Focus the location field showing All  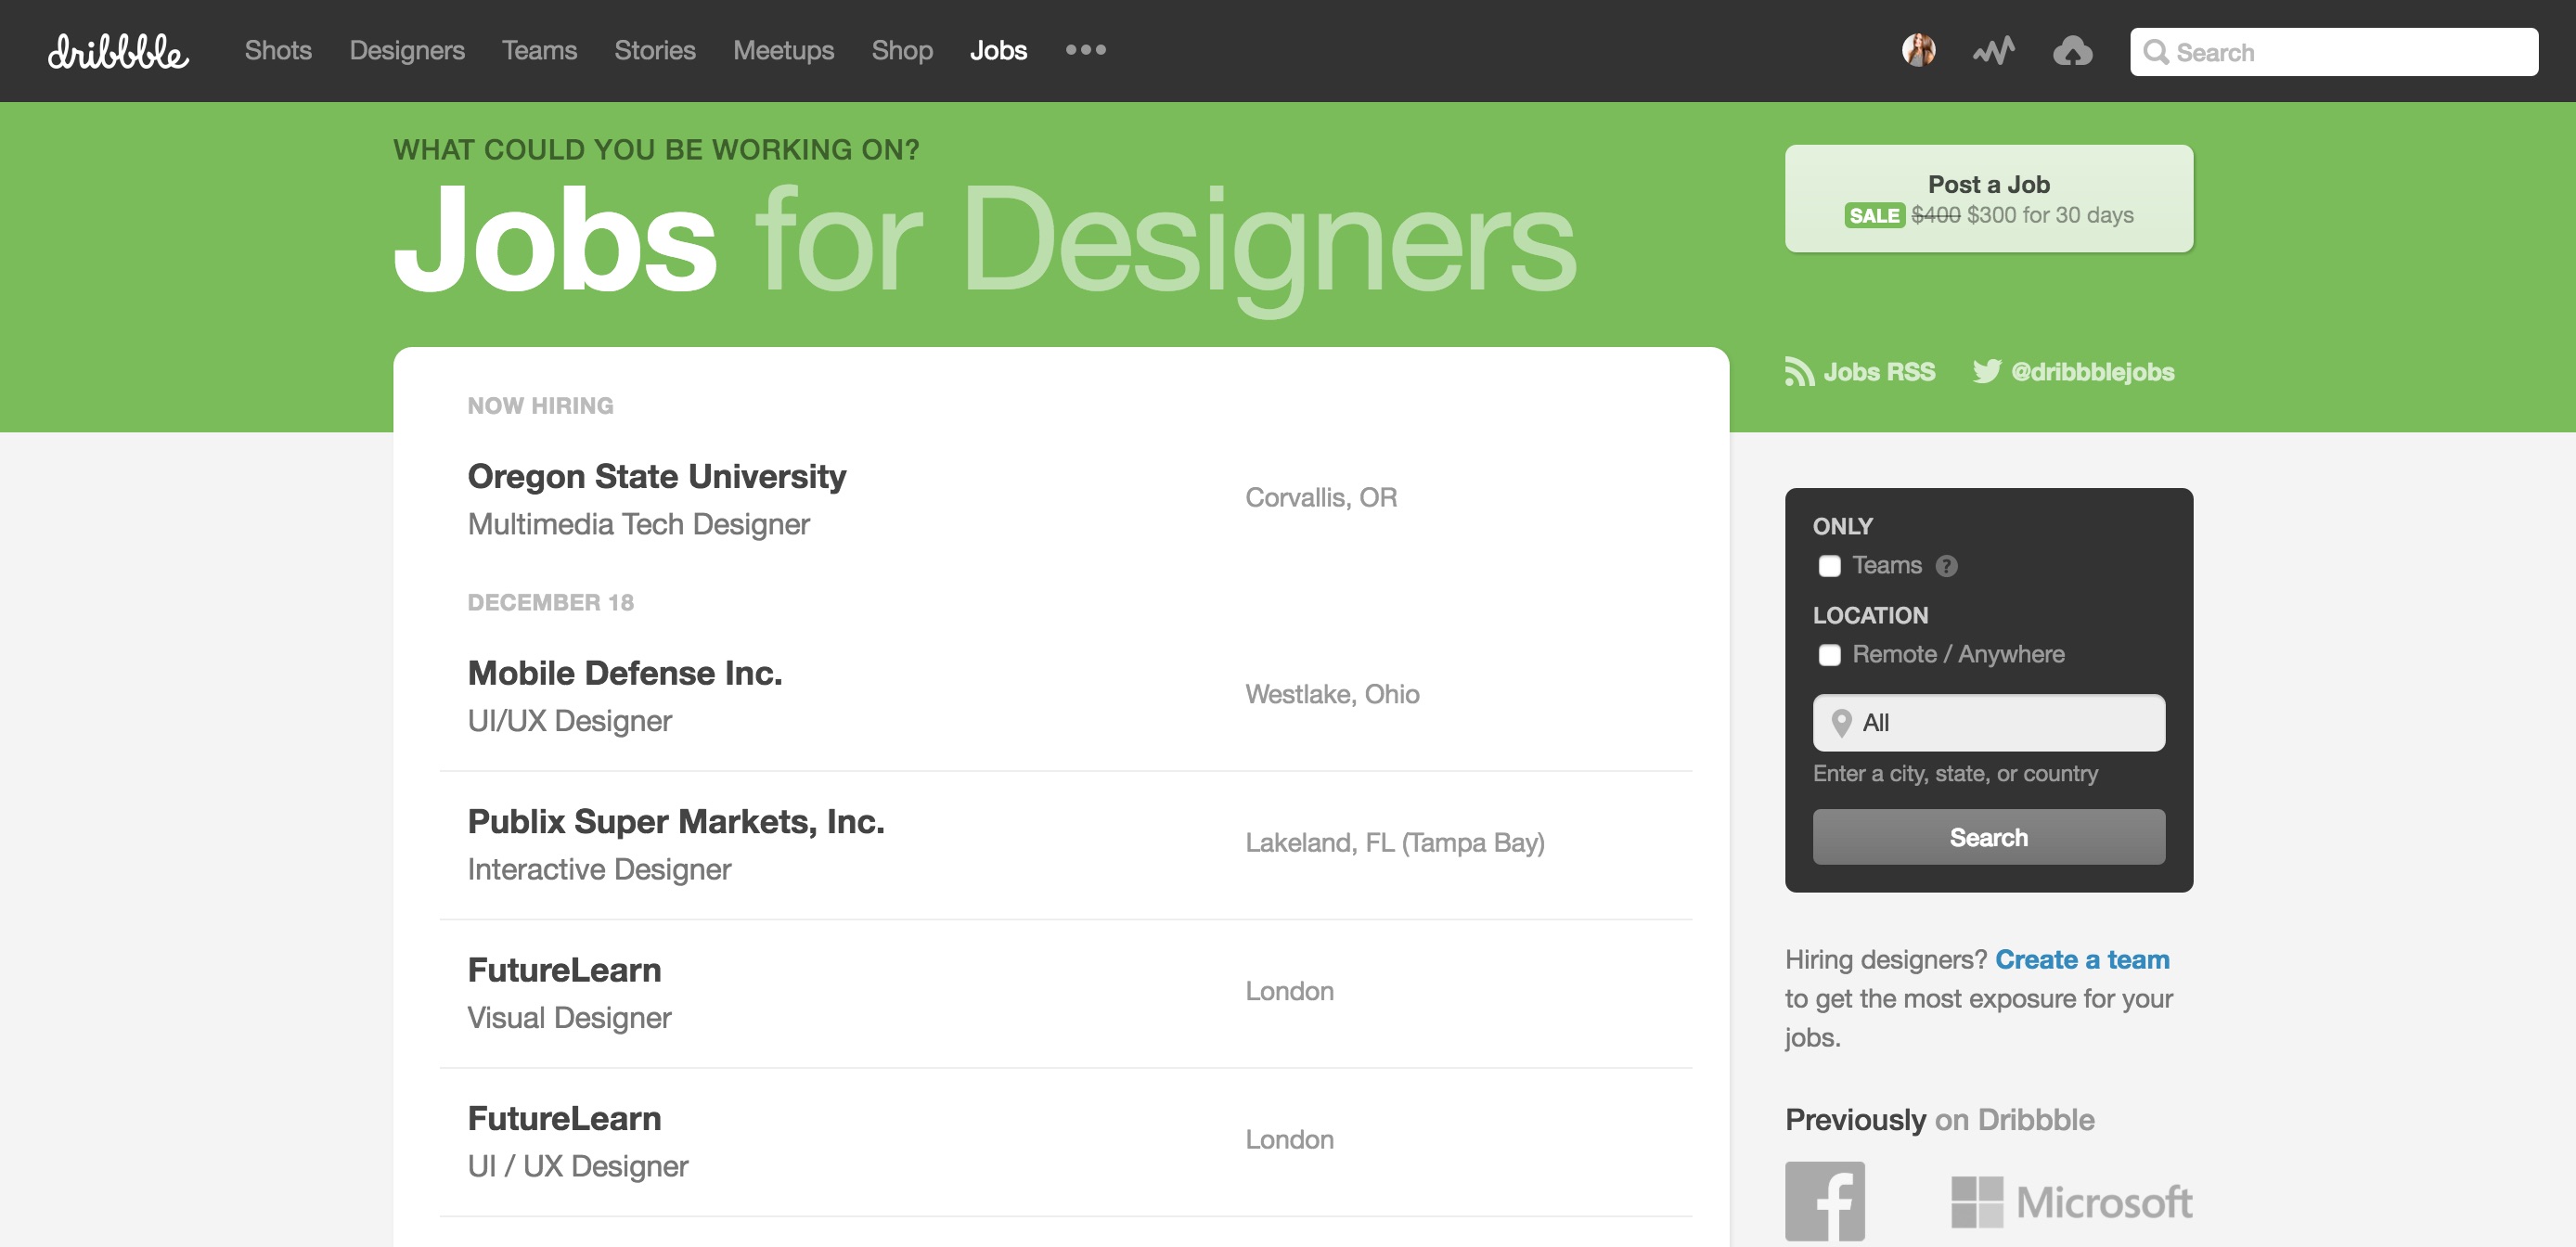(x=1988, y=722)
